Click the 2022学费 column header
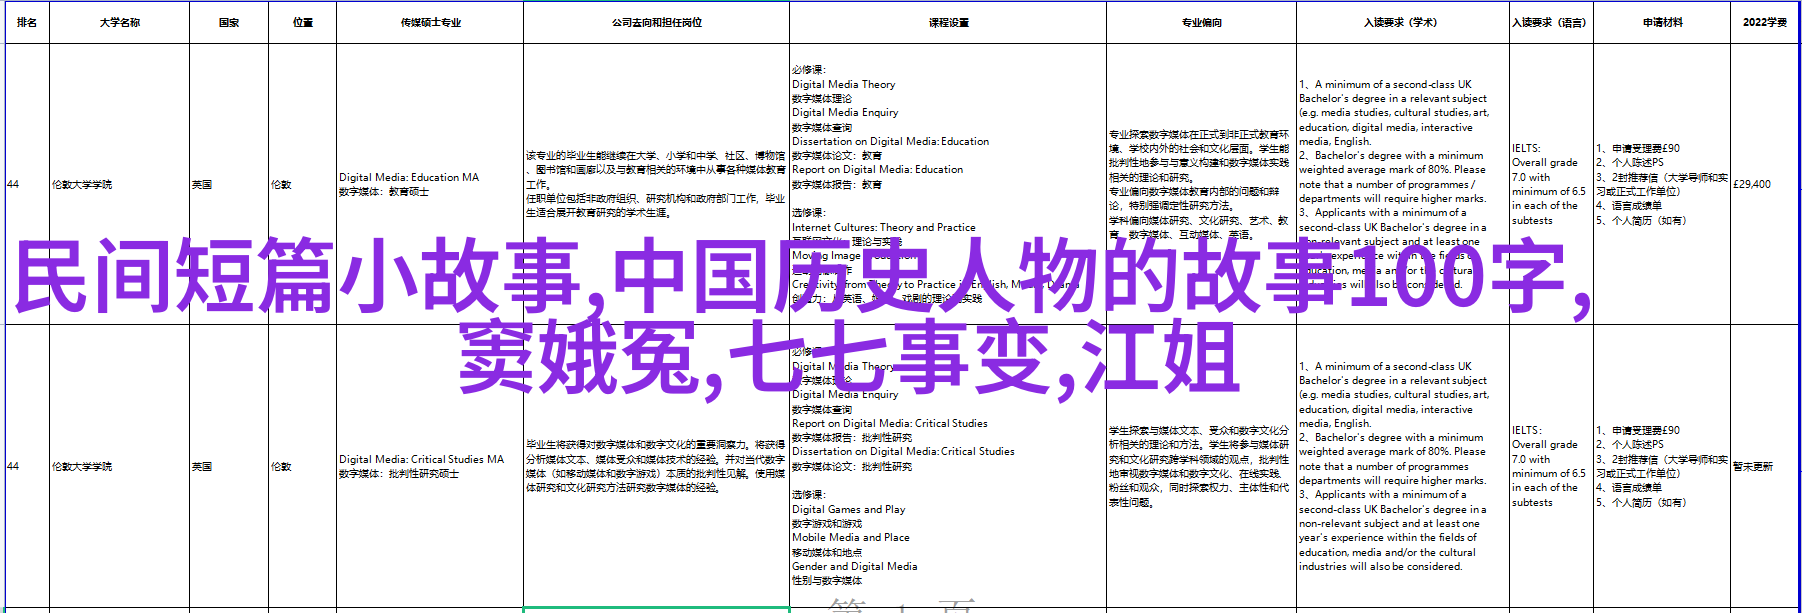Image resolution: width=1802 pixels, height=613 pixels. tap(1764, 22)
